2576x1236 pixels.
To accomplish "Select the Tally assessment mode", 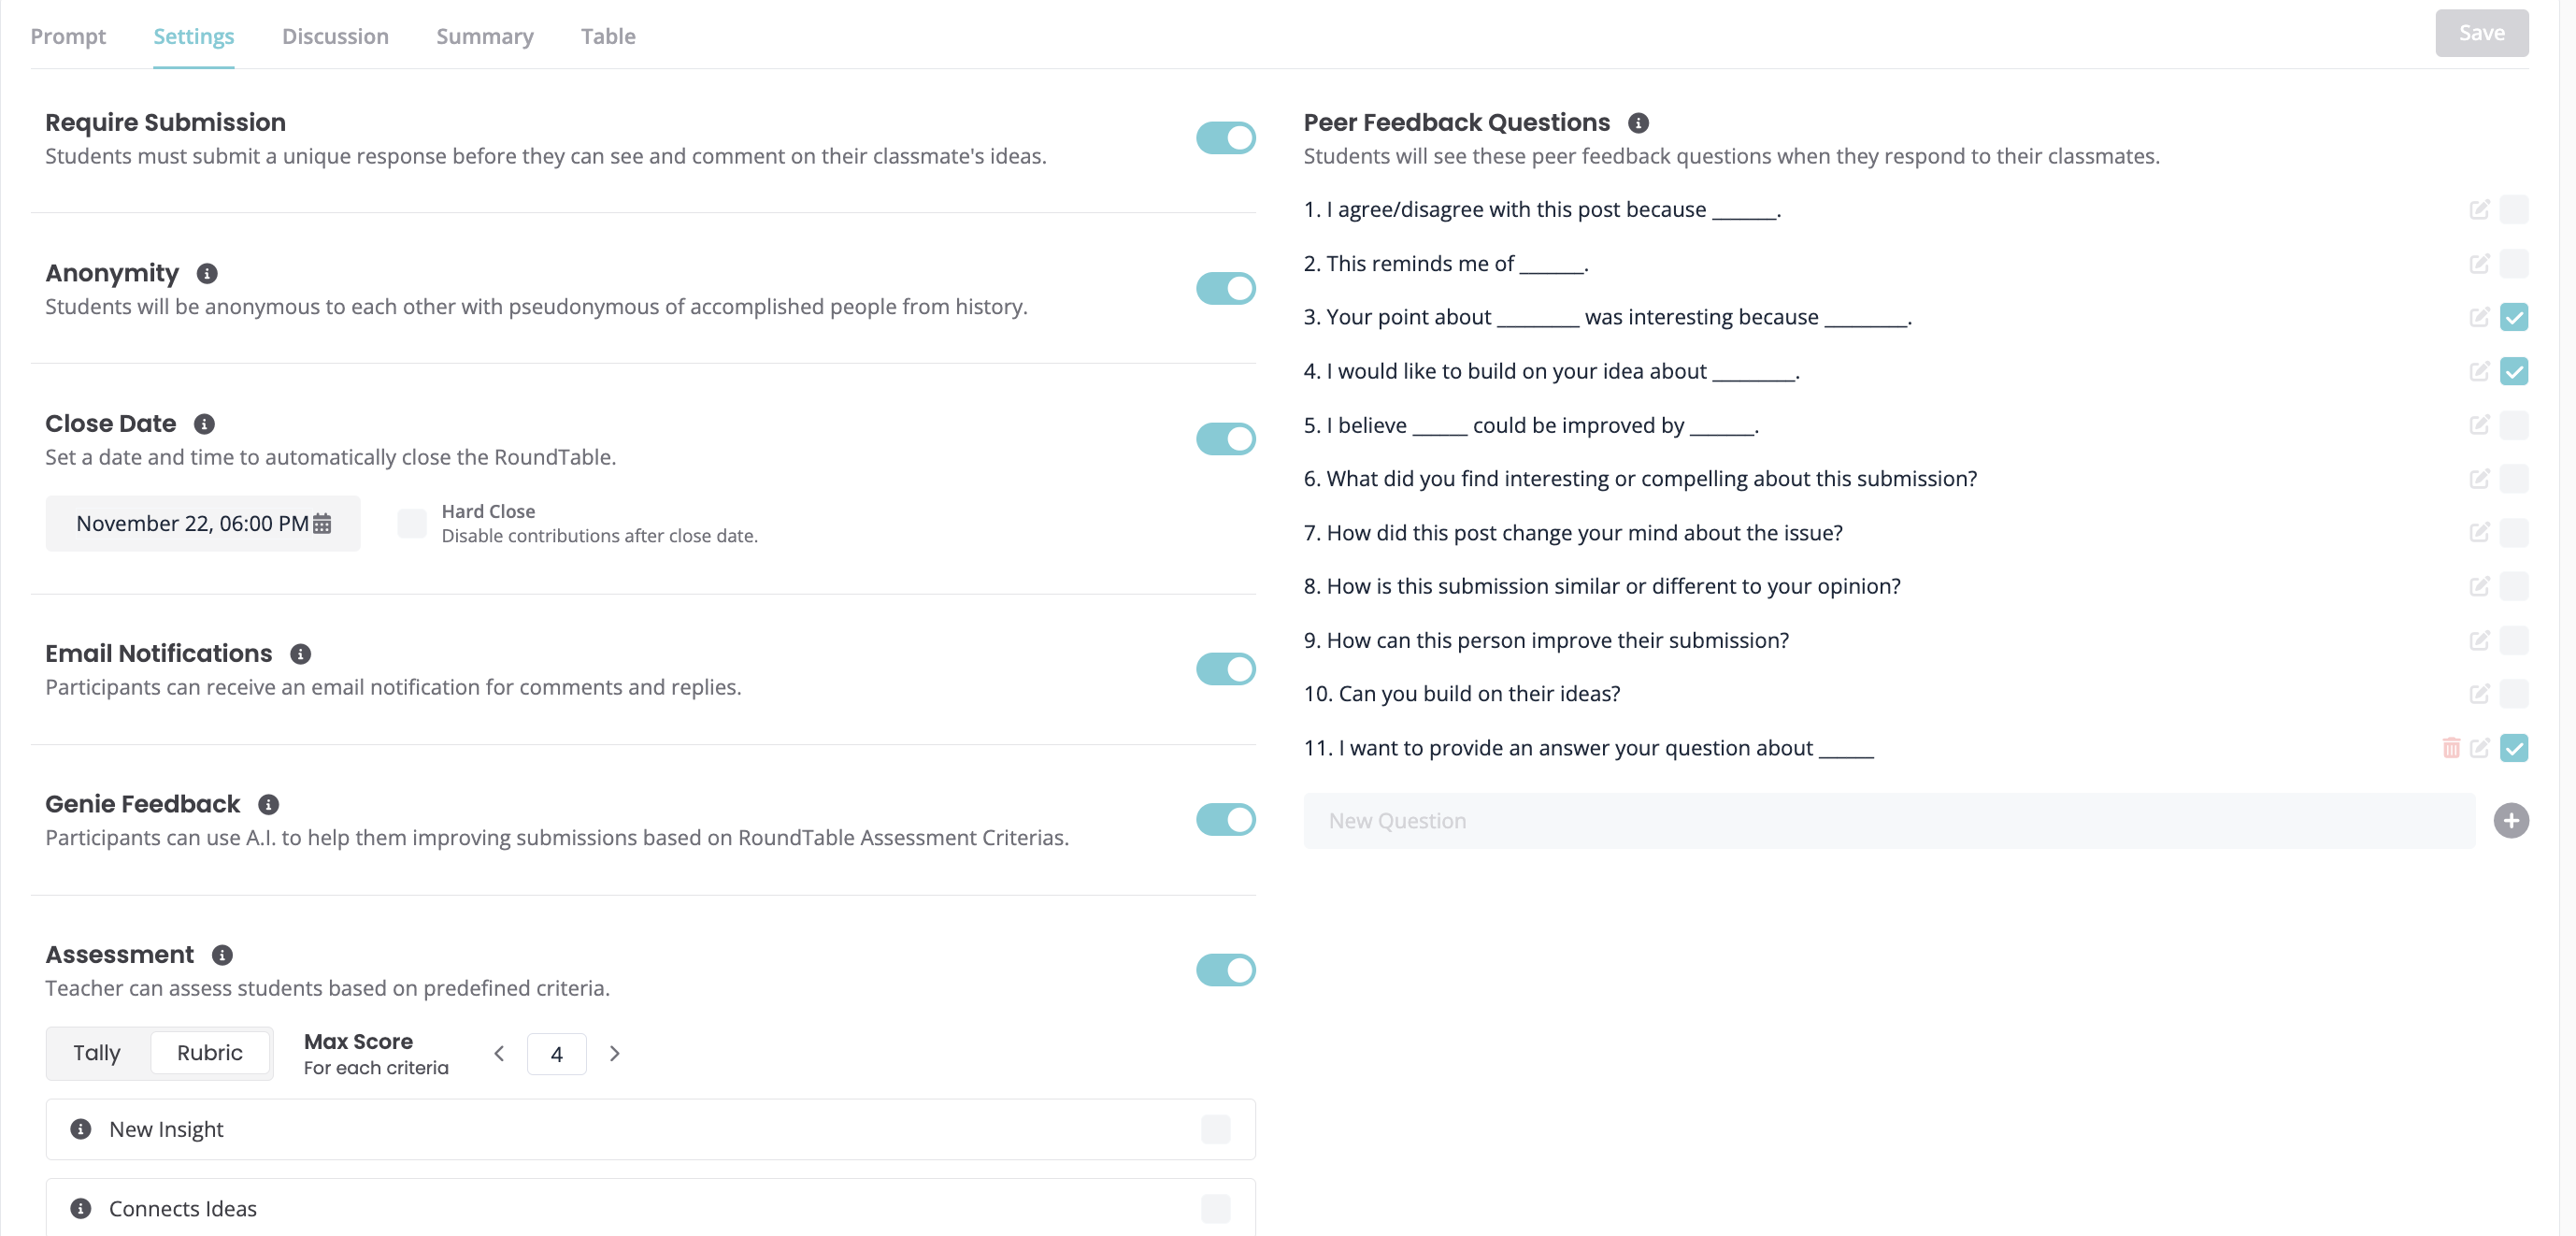I will pos(97,1053).
